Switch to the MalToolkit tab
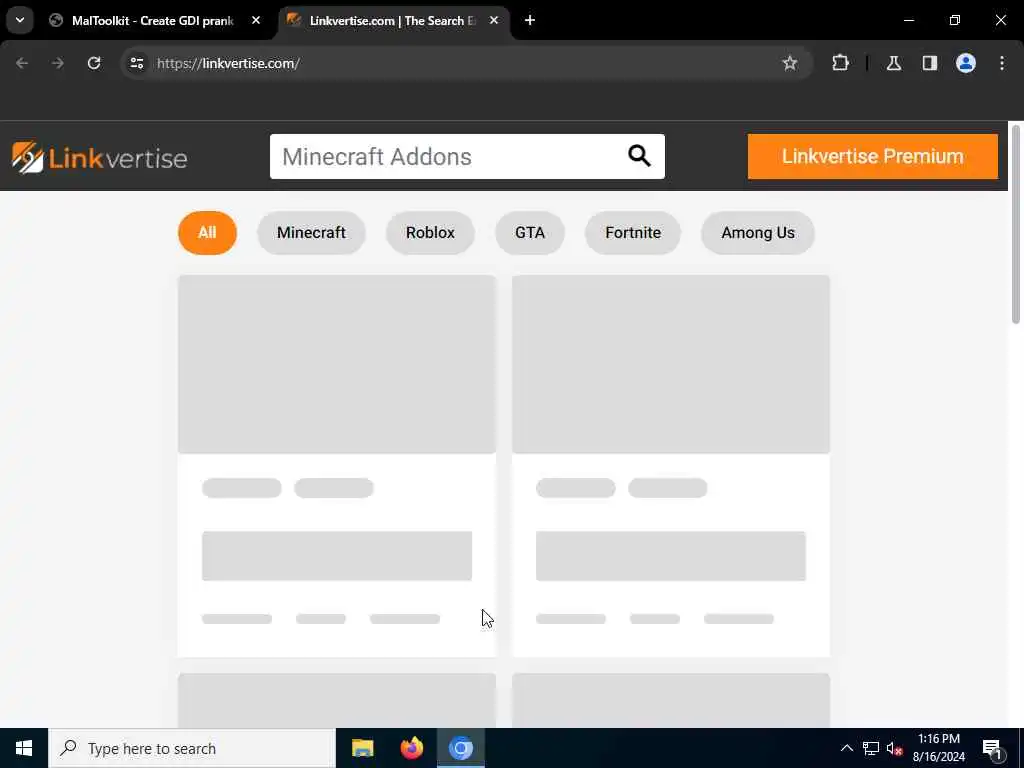This screenshot has width=1024, height=768. (154, 20)
